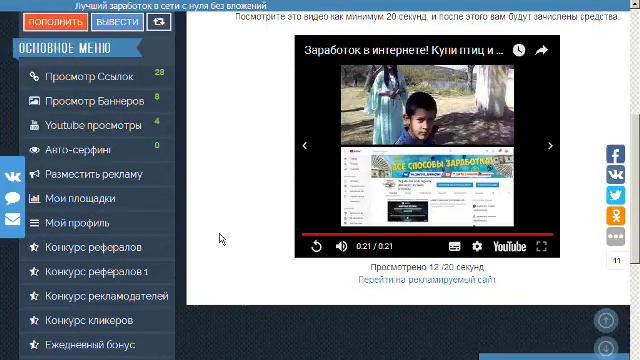Toggle subtitles button in the player
640x360 pixels.
[454, 246]
